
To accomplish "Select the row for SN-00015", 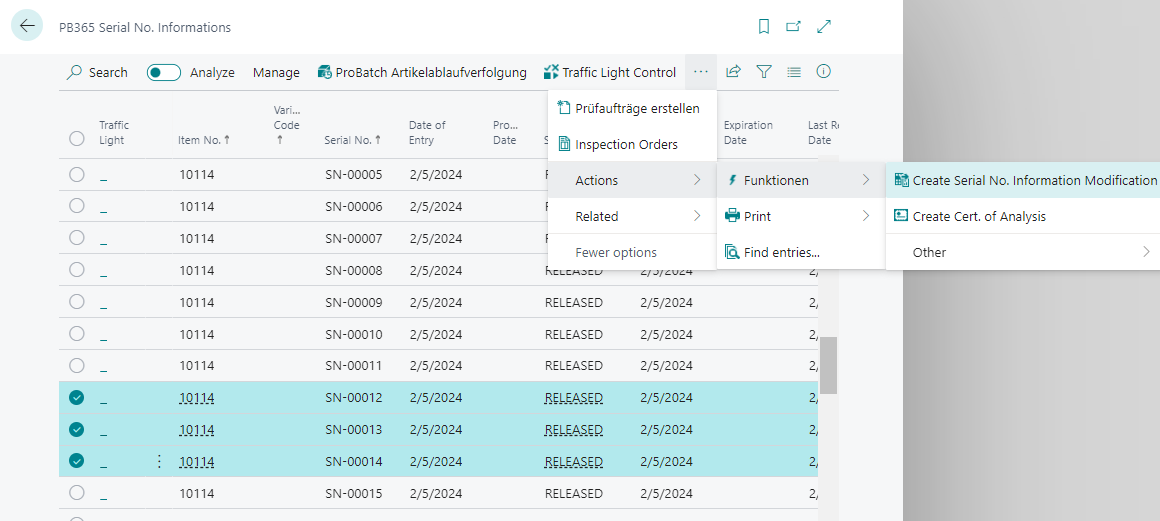I will pyautogui.click(x=76, y=493).
